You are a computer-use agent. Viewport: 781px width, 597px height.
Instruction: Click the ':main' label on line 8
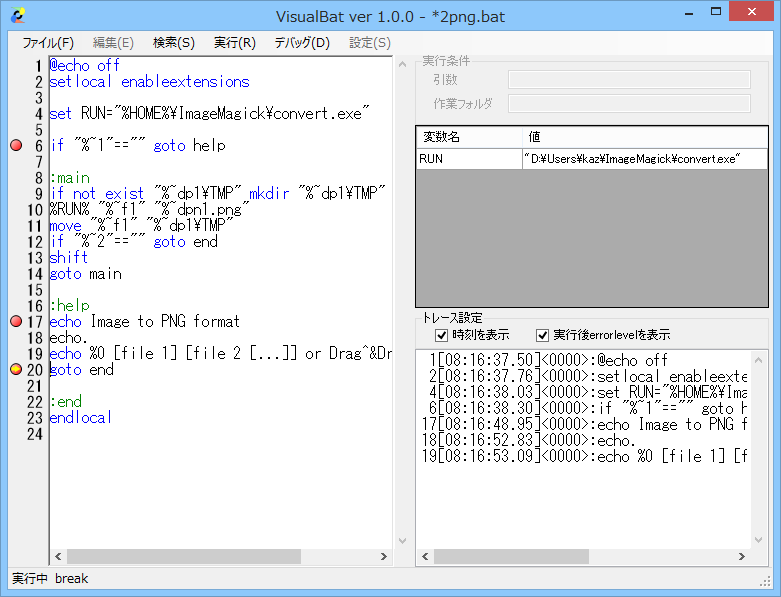[x=70, y=178]
